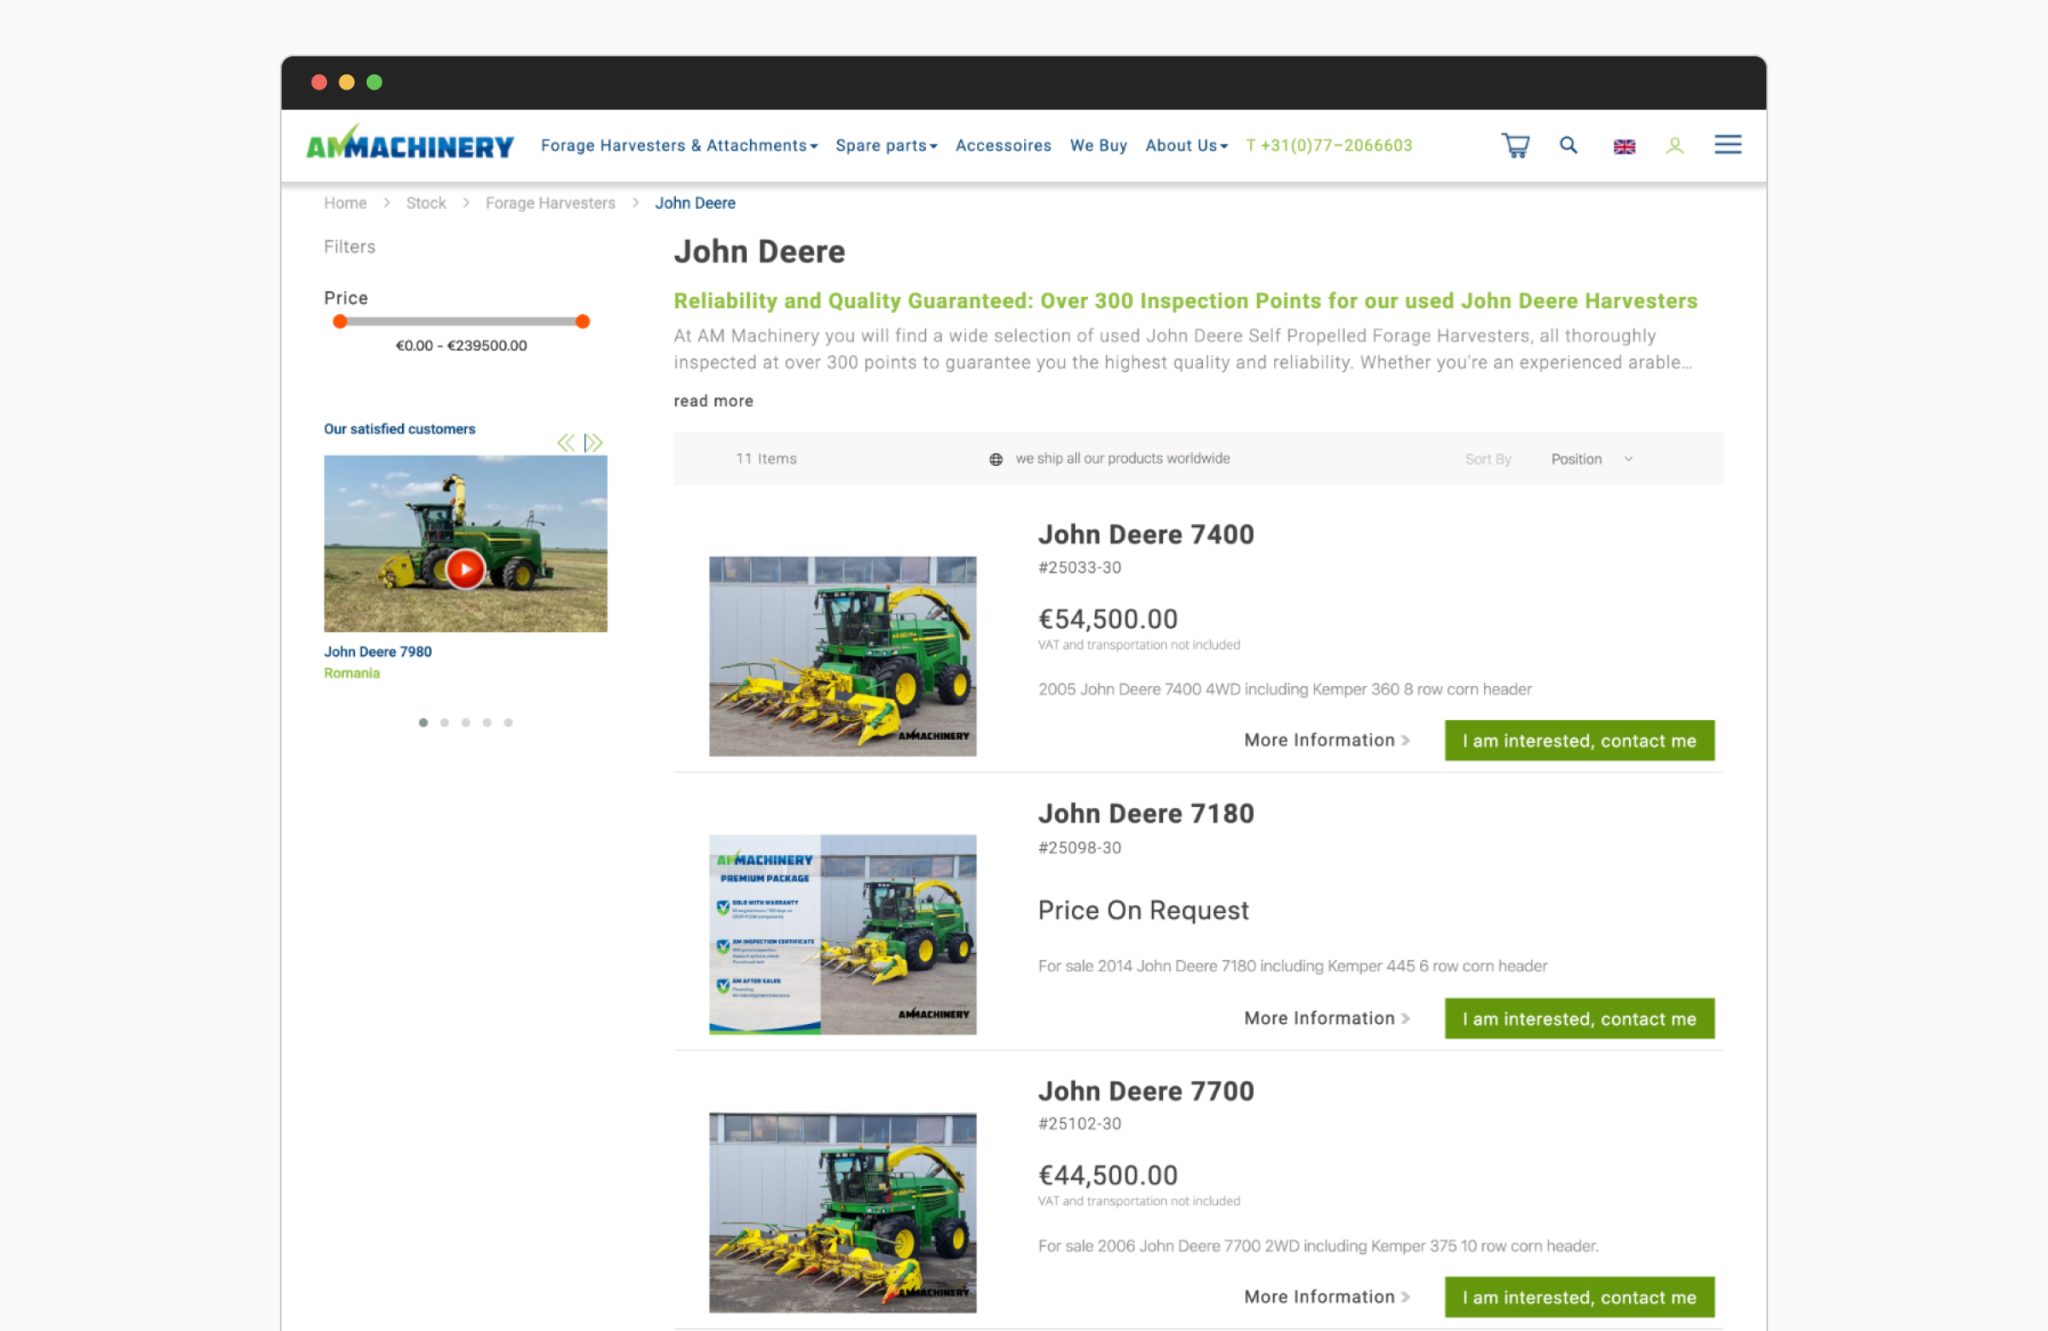2048x1331 pixels.
Task: Expand description with read more
Action: click(713, 401)
